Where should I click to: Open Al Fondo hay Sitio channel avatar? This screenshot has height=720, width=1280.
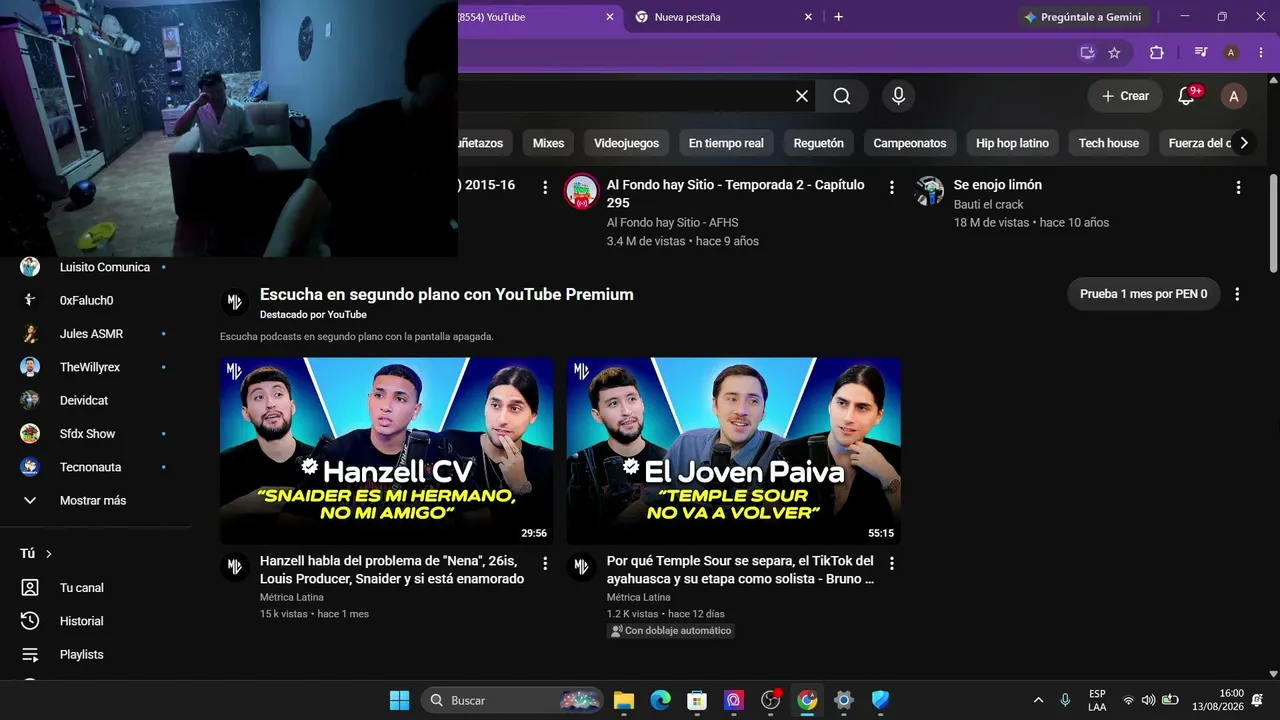pyautogui.click(x=581, y=191)
